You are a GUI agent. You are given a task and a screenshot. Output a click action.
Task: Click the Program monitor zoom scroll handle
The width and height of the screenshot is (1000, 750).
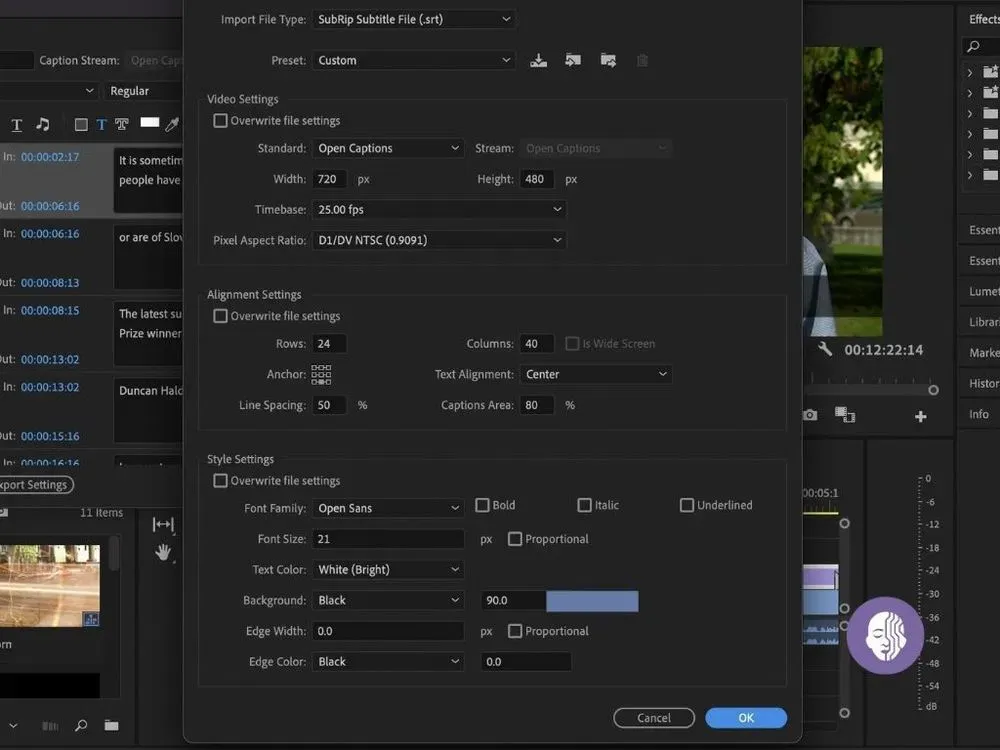pos(933,390)
